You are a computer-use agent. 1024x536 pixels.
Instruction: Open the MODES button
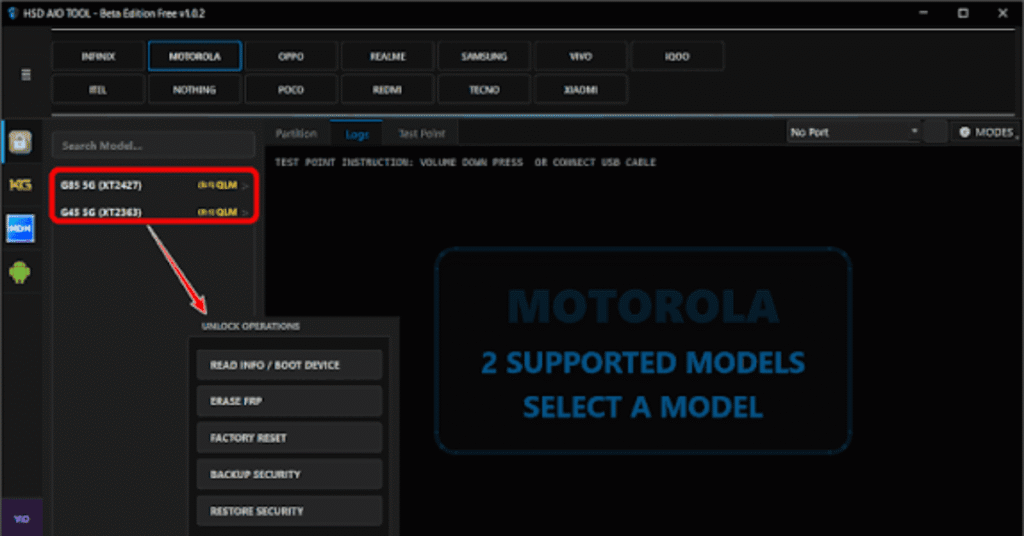[986, 132]
